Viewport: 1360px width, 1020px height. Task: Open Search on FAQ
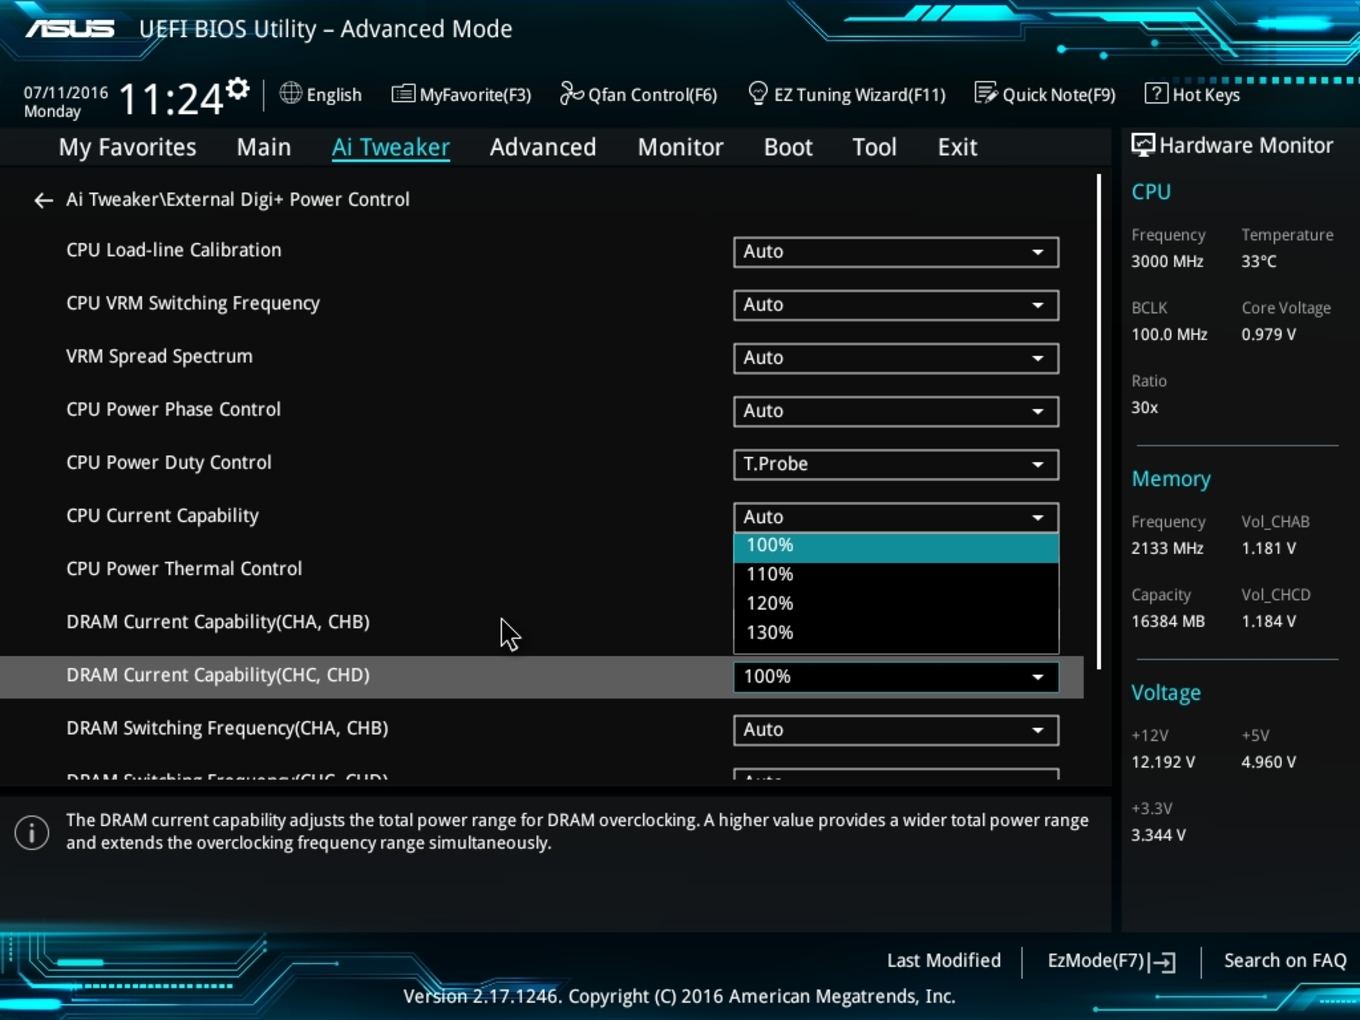click(x=1285, y=961)
